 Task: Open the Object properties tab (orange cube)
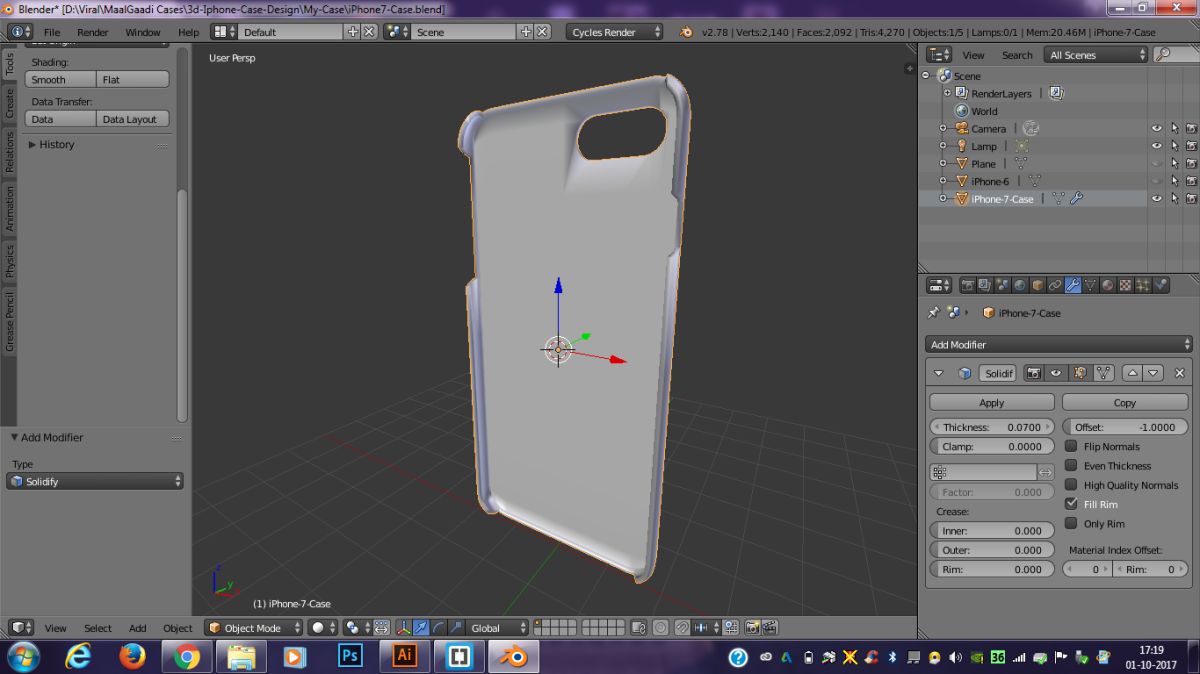(1038, 285)
